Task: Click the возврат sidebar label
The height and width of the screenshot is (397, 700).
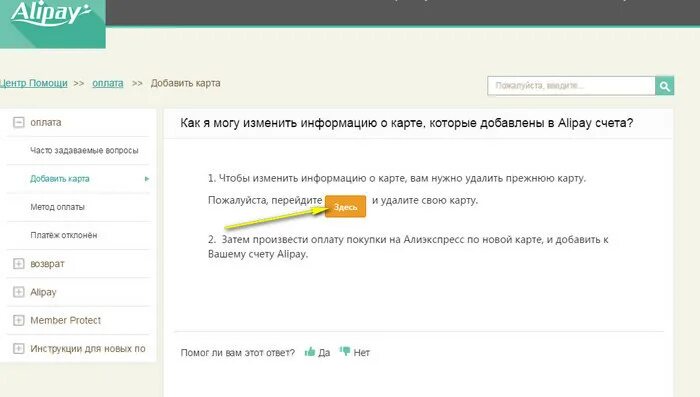Action: point(47,264)
